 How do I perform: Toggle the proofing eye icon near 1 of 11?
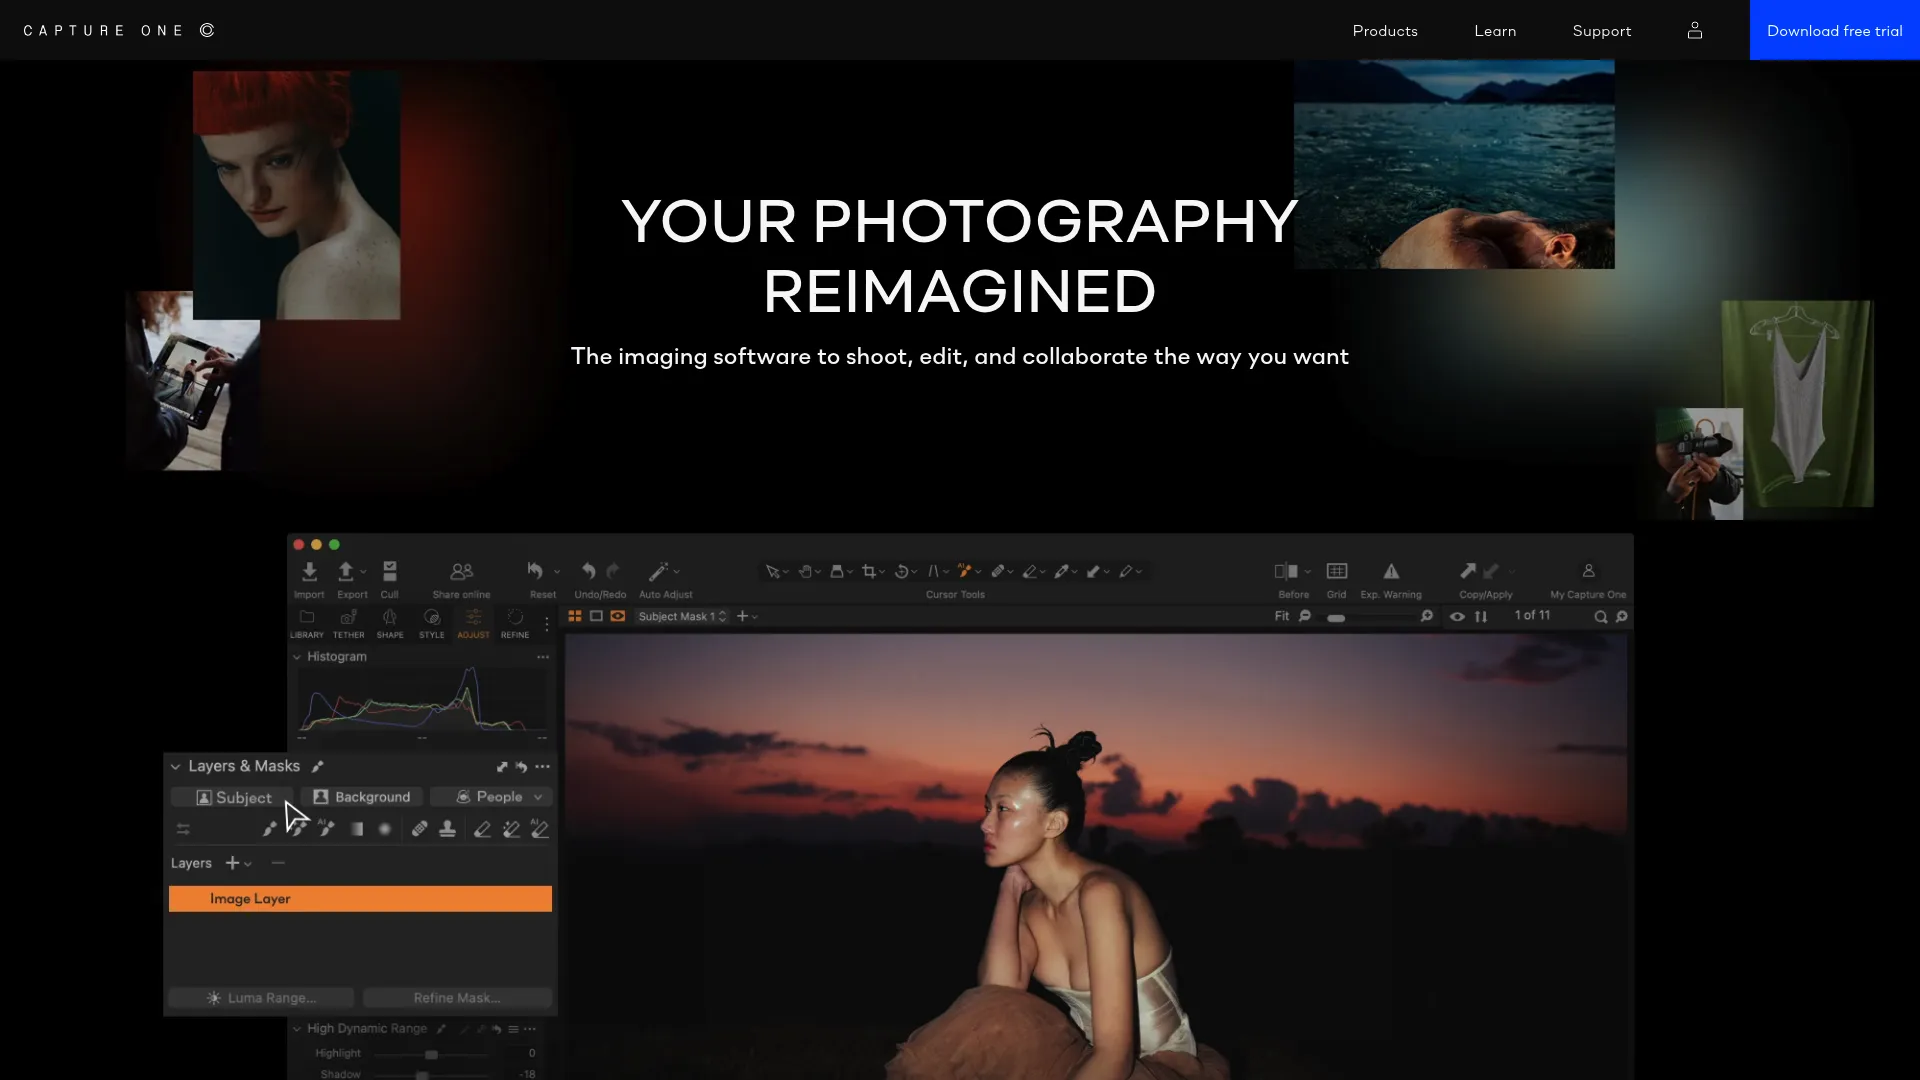pyautogui.click(x=1457, y=616)
